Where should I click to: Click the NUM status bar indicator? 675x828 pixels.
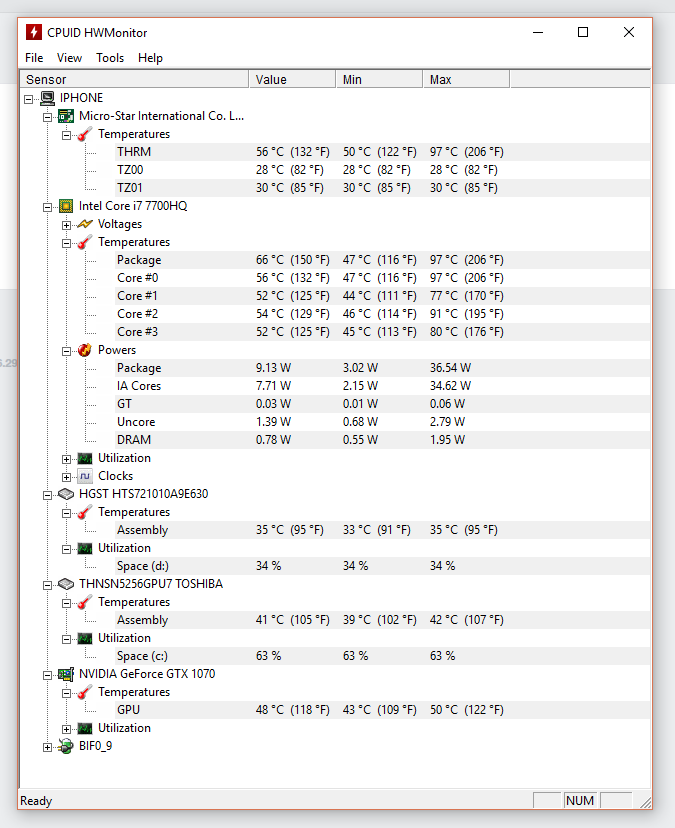click(x=580, y=801)
